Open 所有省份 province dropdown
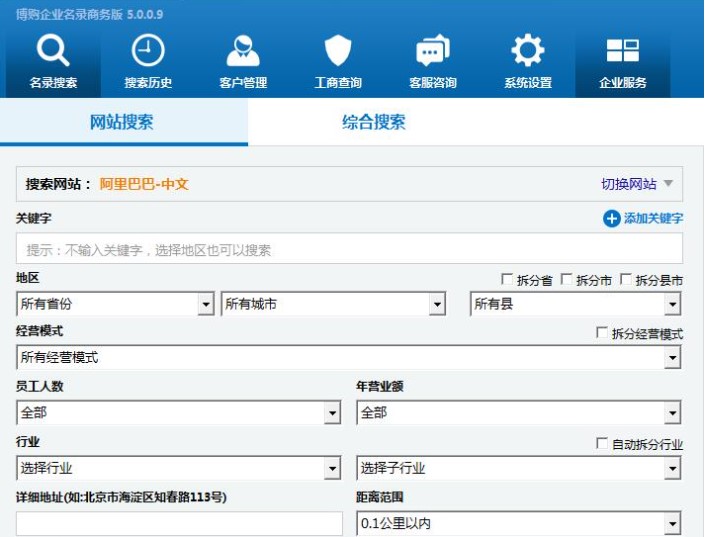 click(x=115, y=304)
